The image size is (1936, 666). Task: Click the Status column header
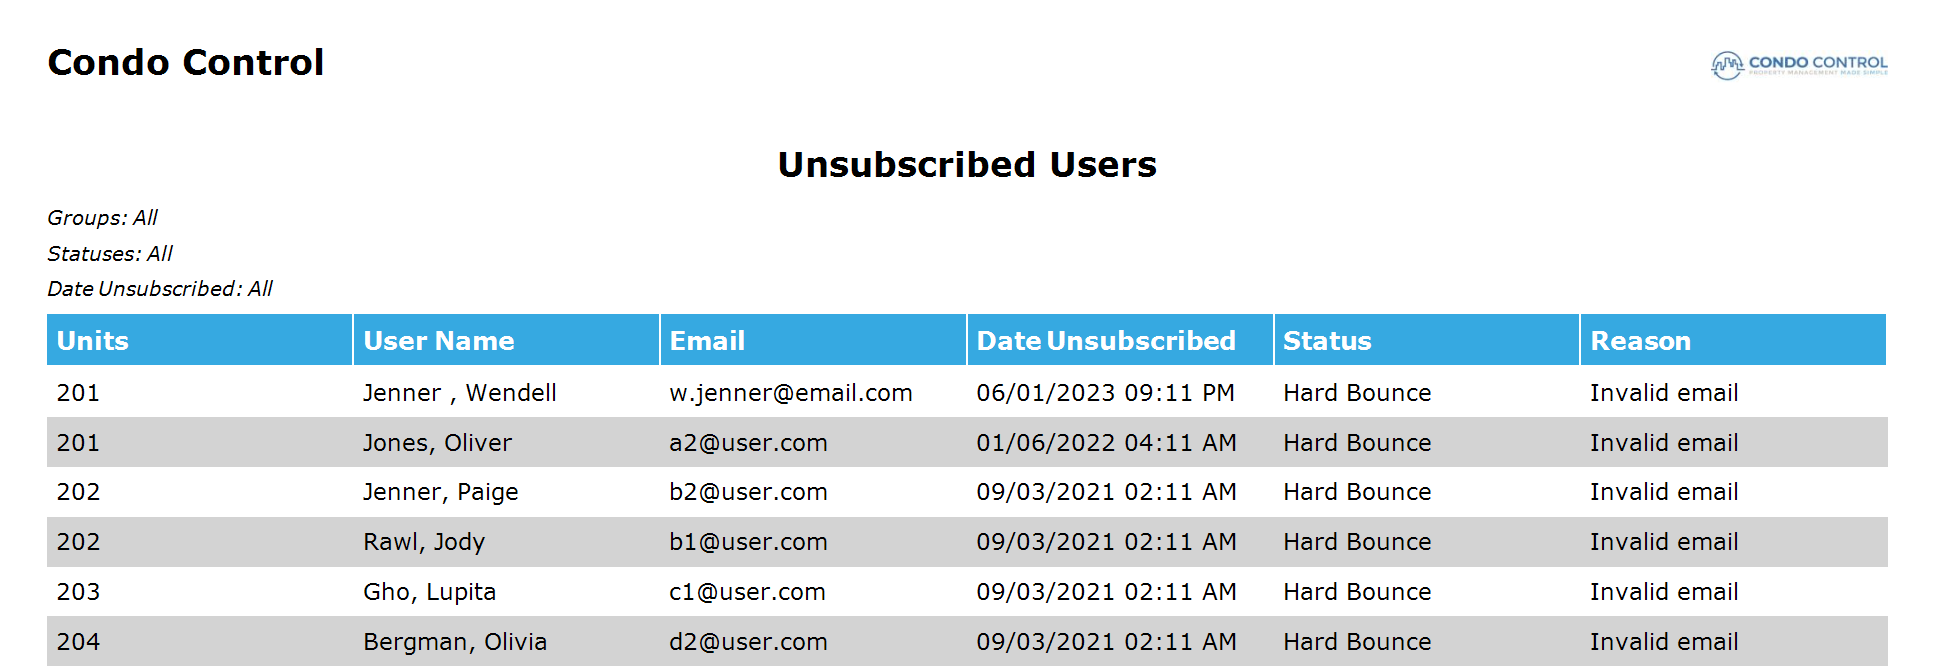pos(1426,340)
